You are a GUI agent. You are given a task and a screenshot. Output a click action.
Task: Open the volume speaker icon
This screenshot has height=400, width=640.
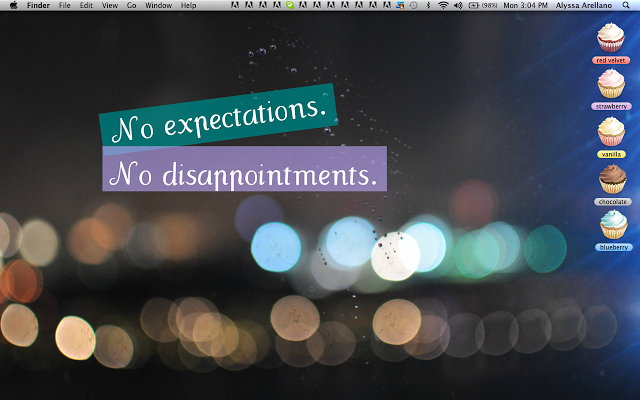coord(457,6)
